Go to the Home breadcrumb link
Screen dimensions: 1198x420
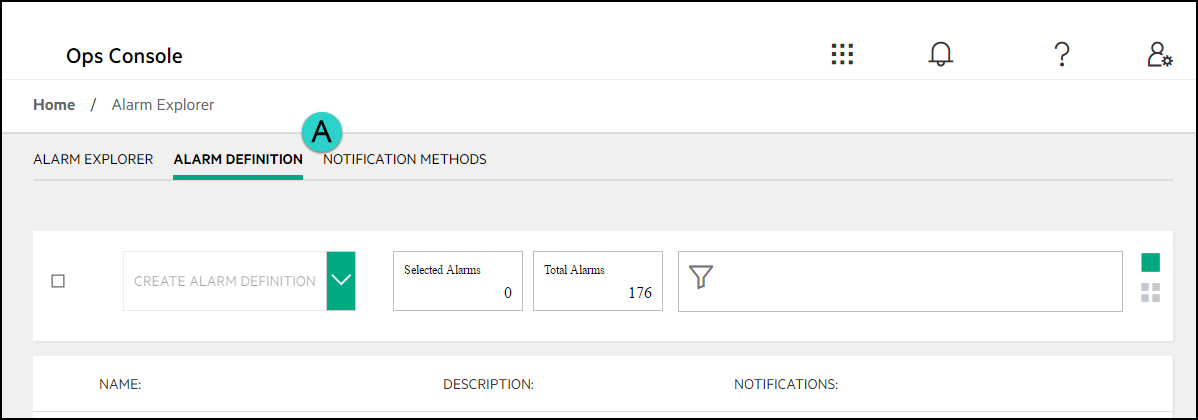(54, 104)
